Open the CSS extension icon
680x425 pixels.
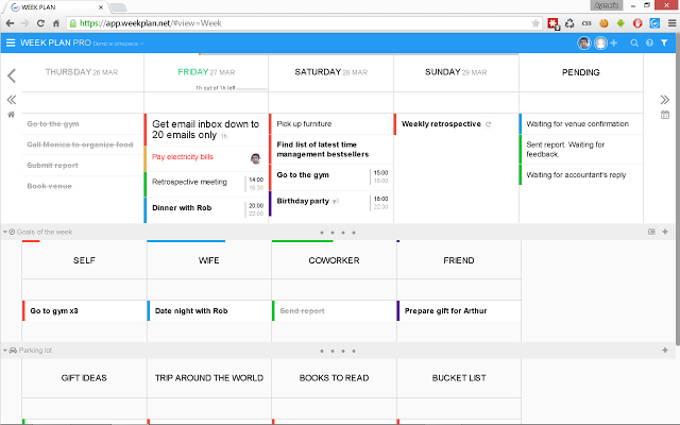click(x=586, y=23)
